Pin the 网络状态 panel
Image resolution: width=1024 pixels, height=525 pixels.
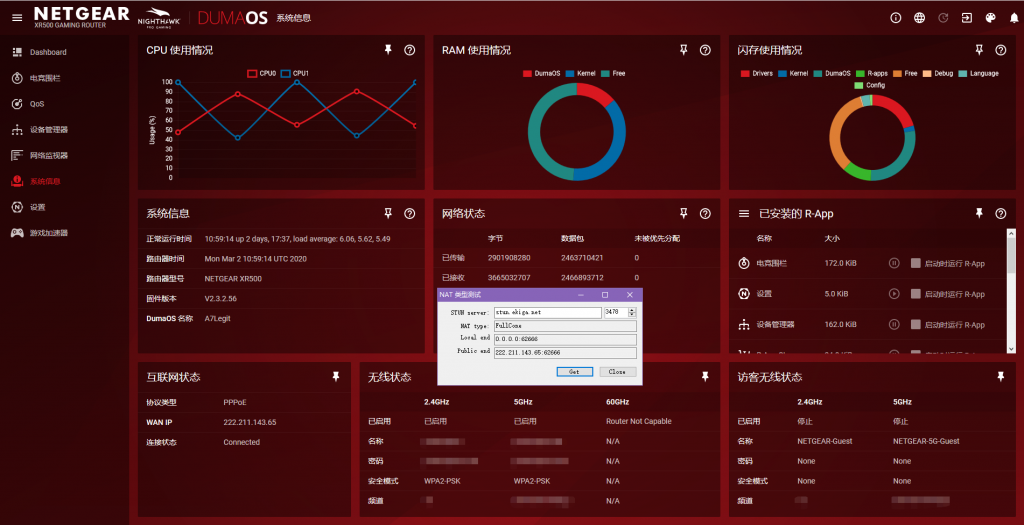[684, 213]
